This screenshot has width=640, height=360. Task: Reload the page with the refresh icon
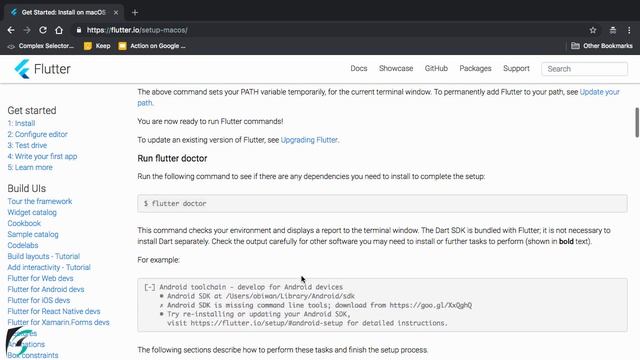(x=43, y=30)
